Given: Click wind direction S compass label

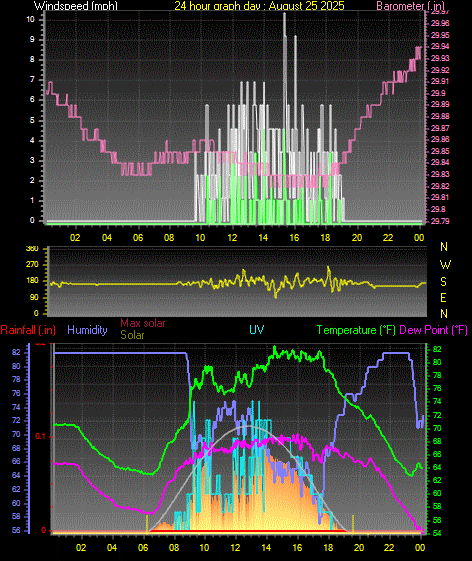Looking at the screenshot, I should click(x=443, y=282).
